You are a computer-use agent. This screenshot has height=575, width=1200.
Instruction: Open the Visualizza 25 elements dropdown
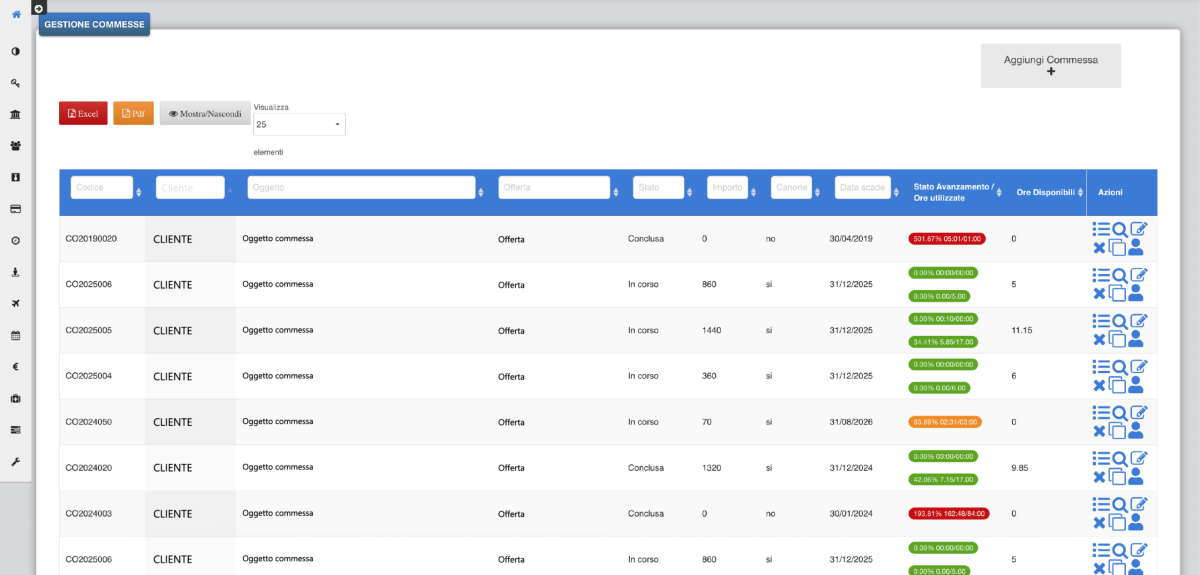point(299,124)
